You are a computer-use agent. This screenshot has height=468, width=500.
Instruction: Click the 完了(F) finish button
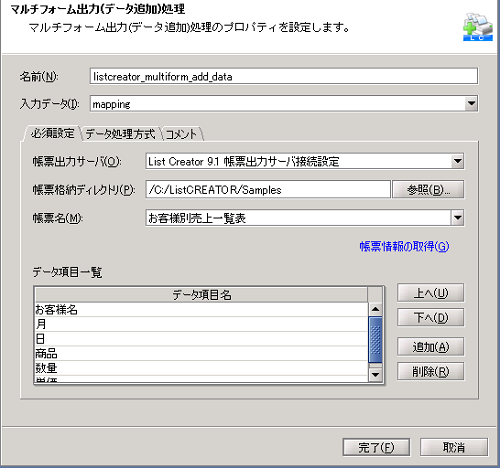click(x=376, y=447)
